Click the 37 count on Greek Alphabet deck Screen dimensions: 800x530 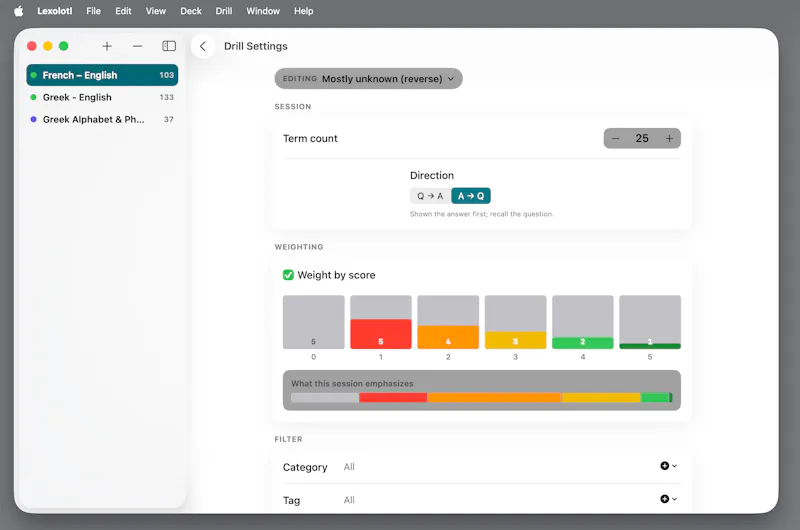pos(168,119)
